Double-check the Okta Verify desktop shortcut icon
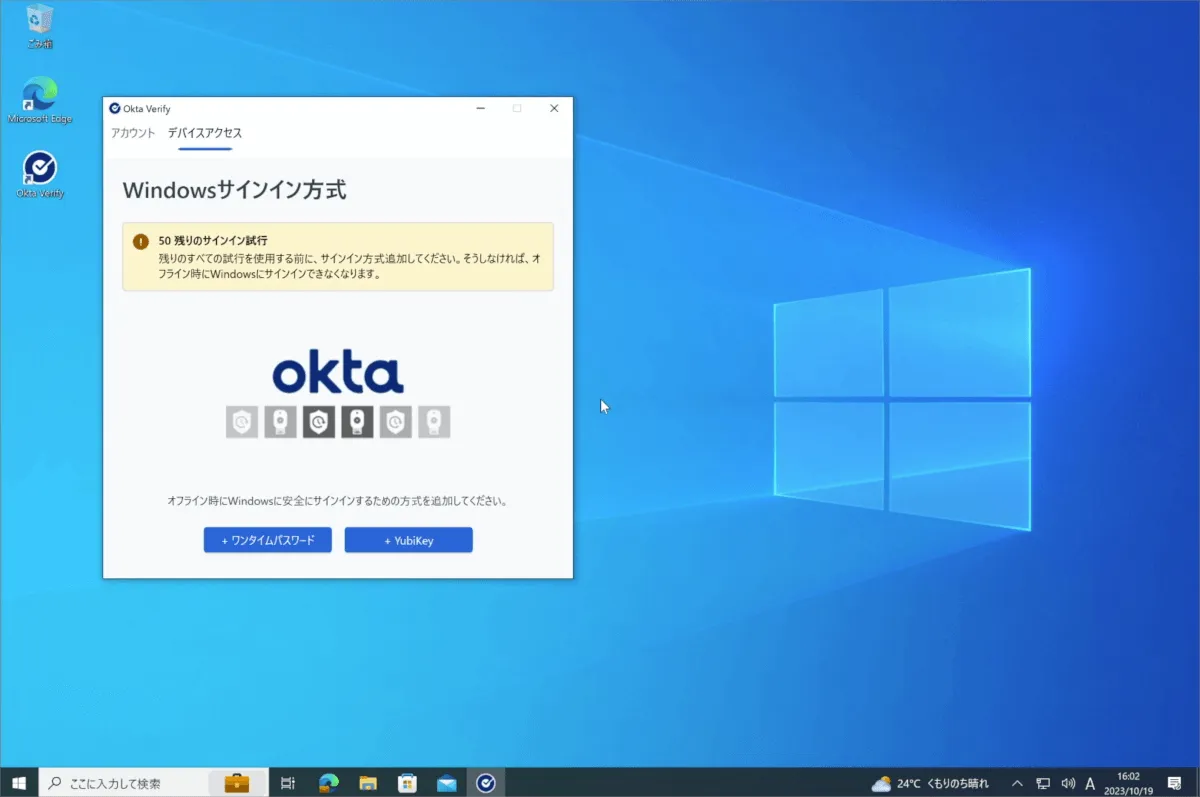Screen dimensions: 1200x797 (x=40, y=168)
